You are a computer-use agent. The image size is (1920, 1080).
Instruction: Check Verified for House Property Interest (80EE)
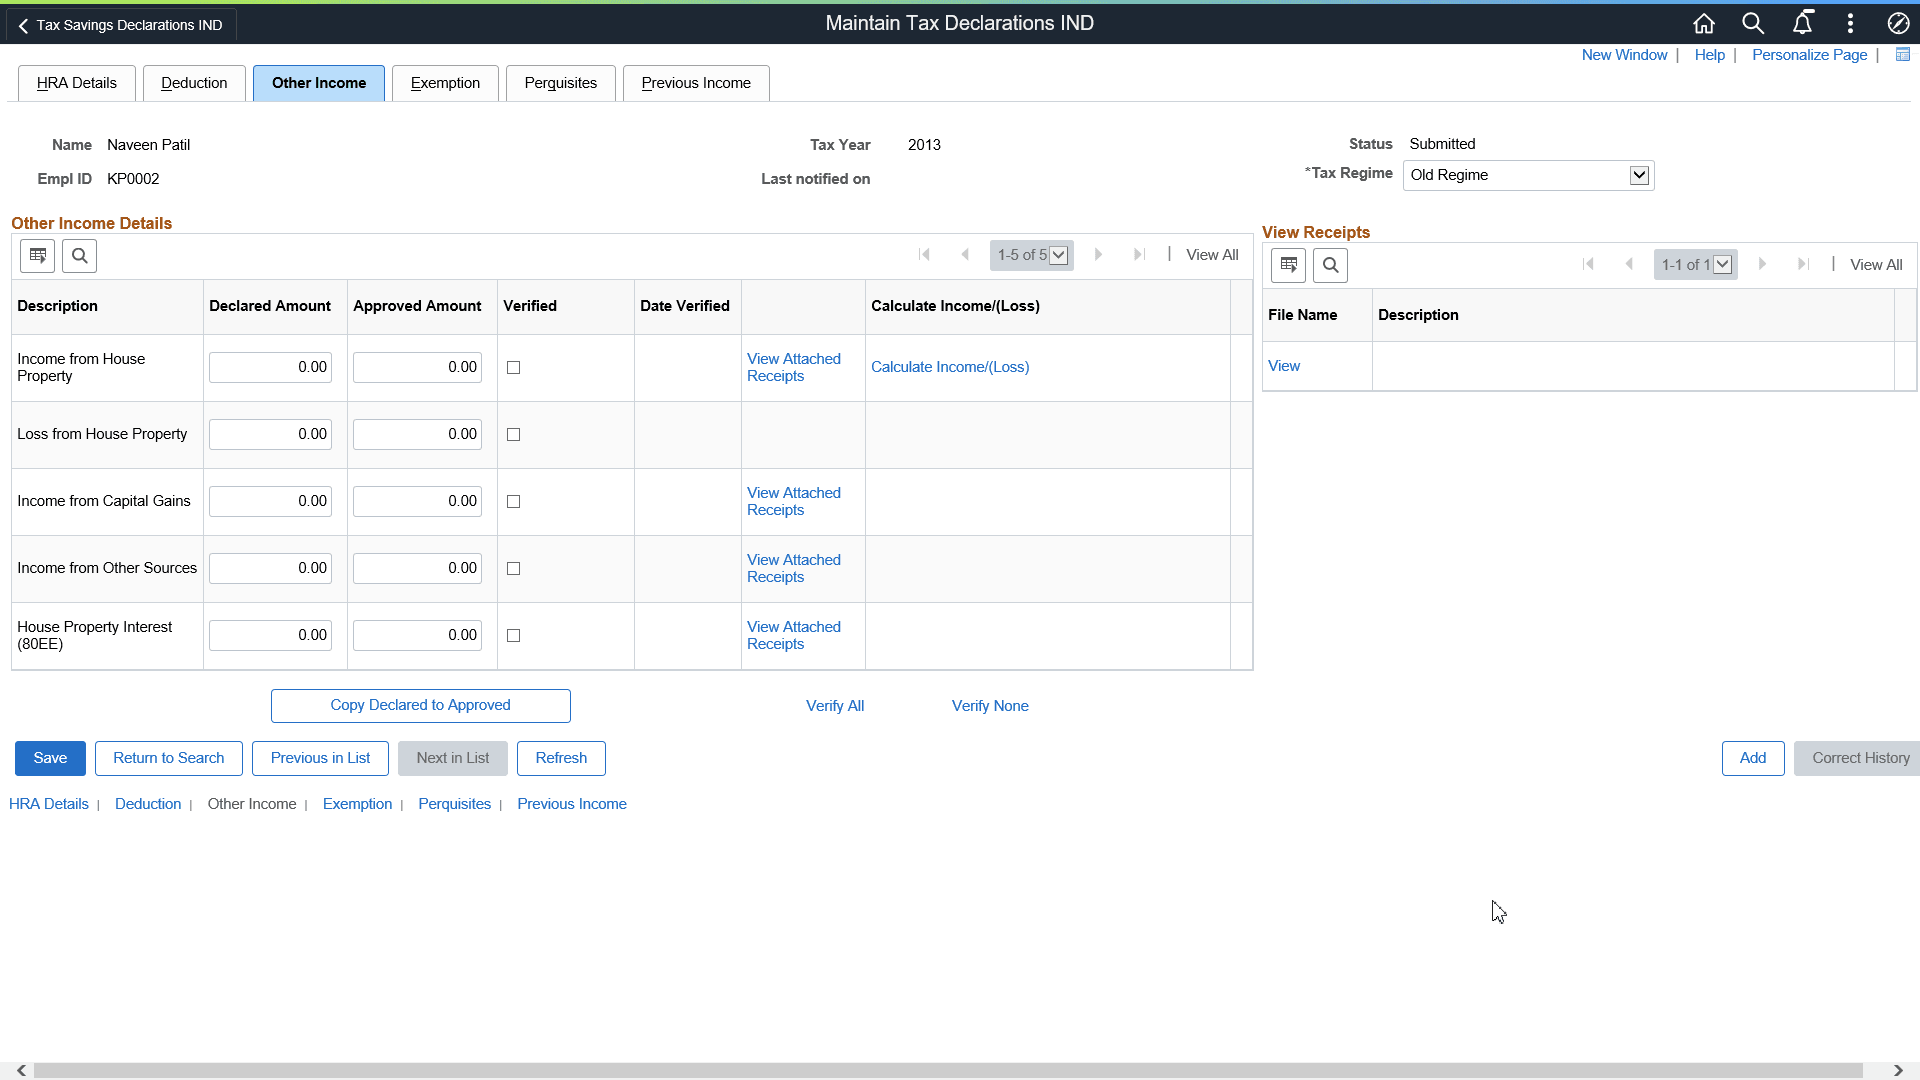click(x=513, y=635)
